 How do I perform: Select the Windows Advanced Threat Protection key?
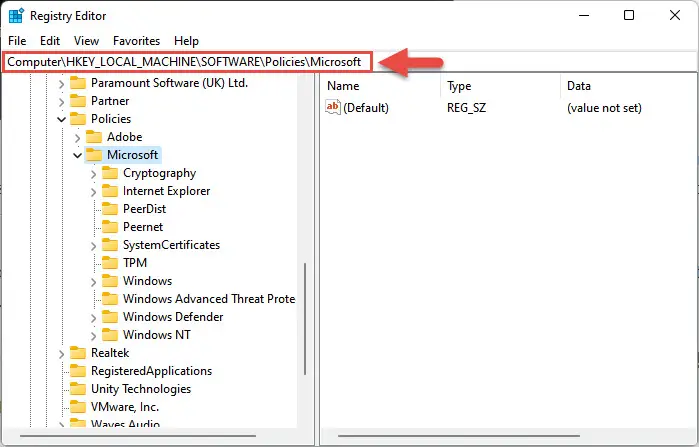pos(209,299)
